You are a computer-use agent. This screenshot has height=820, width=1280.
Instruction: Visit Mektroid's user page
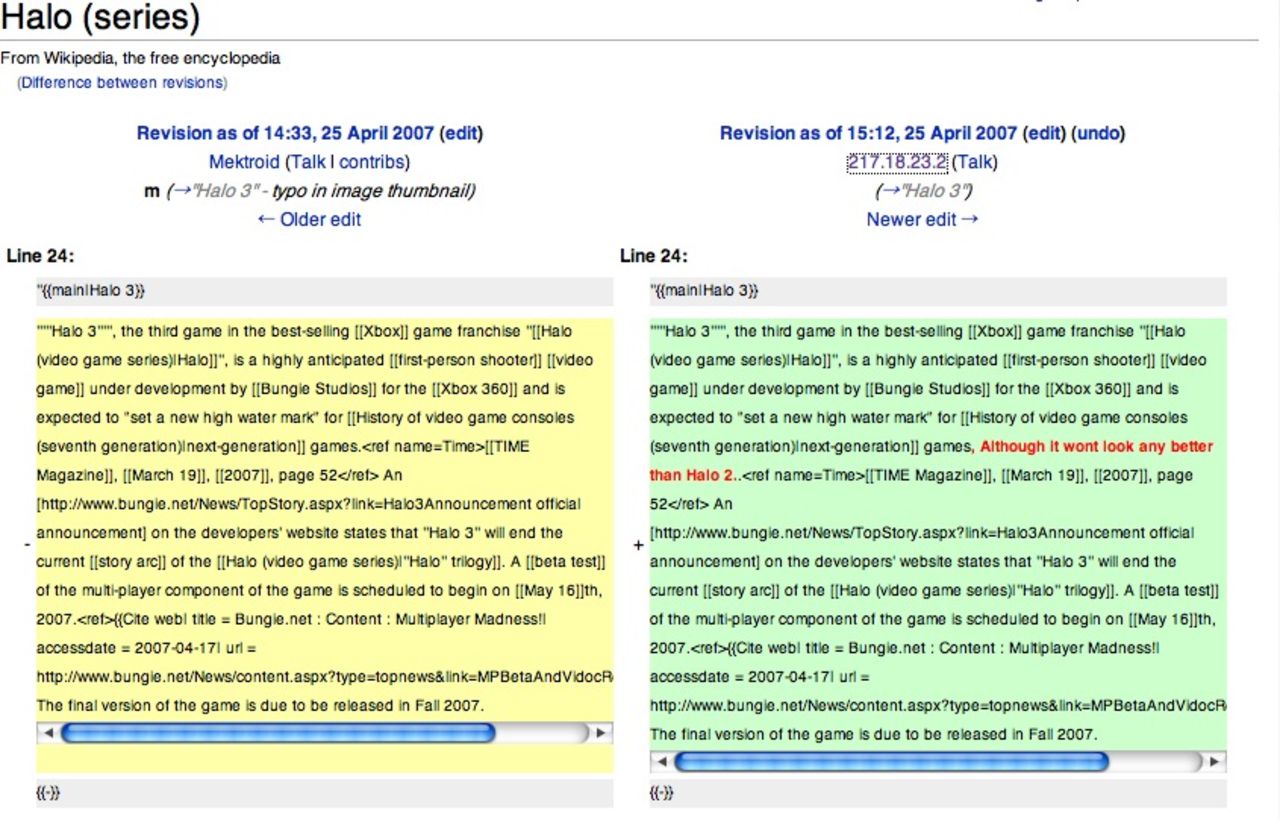coord(244,162)
